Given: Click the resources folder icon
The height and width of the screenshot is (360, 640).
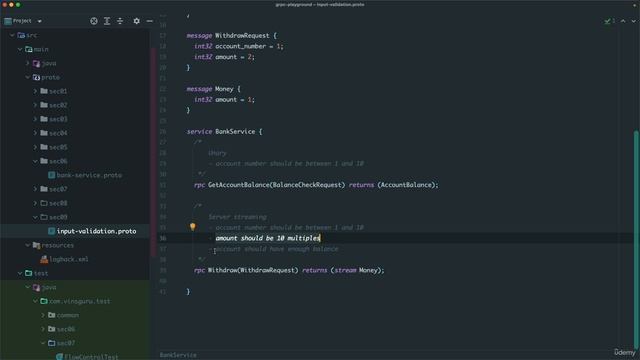Looking at the screenshot, I should click(36, 245).
